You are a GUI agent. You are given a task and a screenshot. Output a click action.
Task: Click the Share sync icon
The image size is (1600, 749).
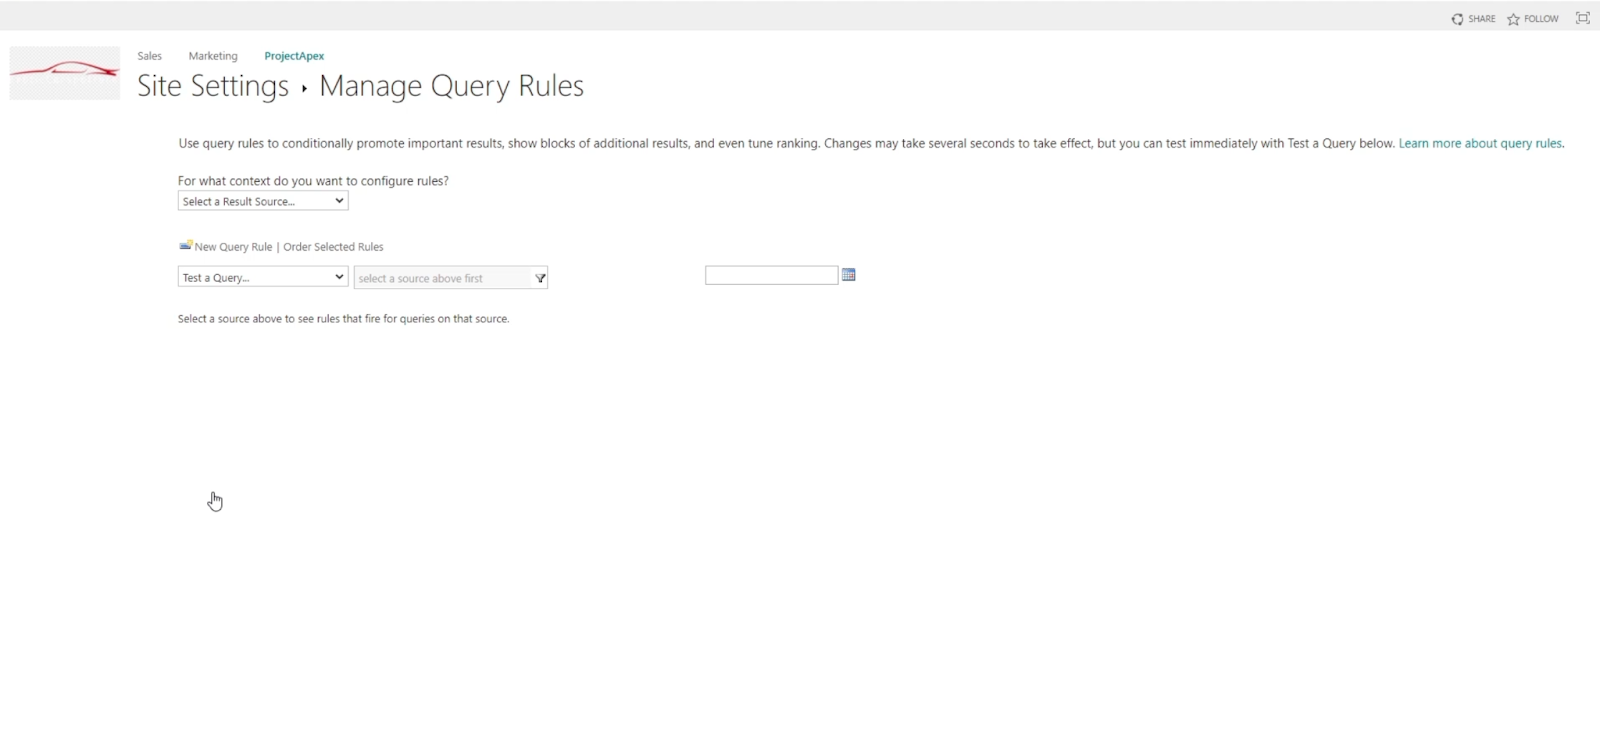1457,19
